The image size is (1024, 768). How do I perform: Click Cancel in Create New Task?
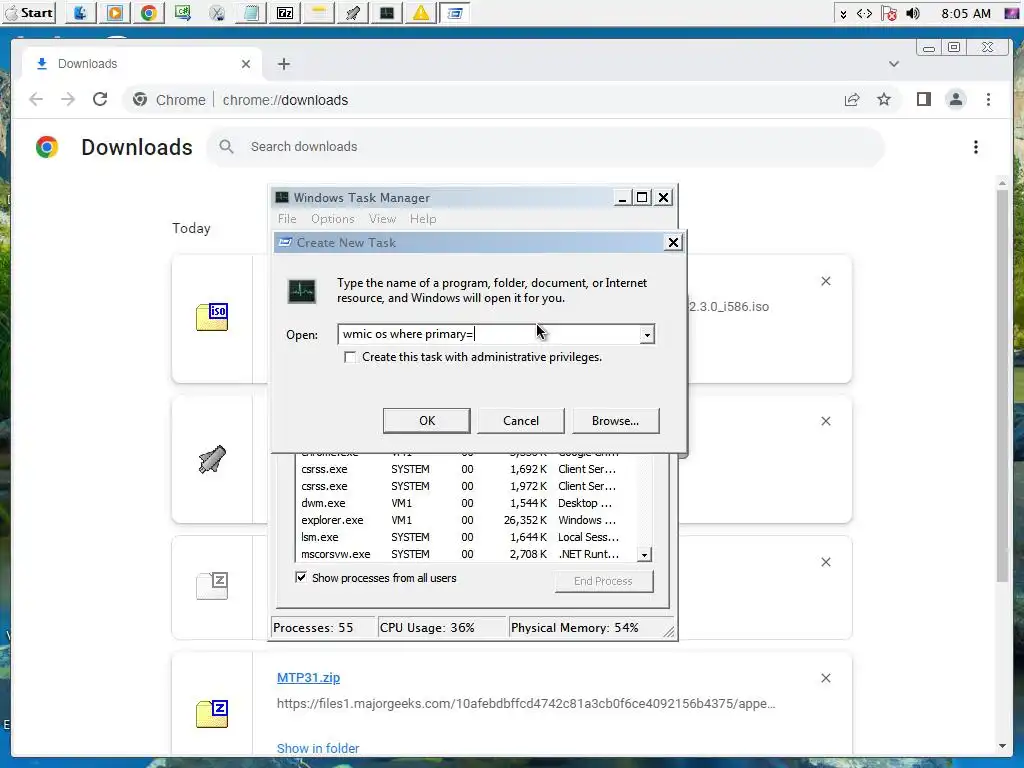520,421
